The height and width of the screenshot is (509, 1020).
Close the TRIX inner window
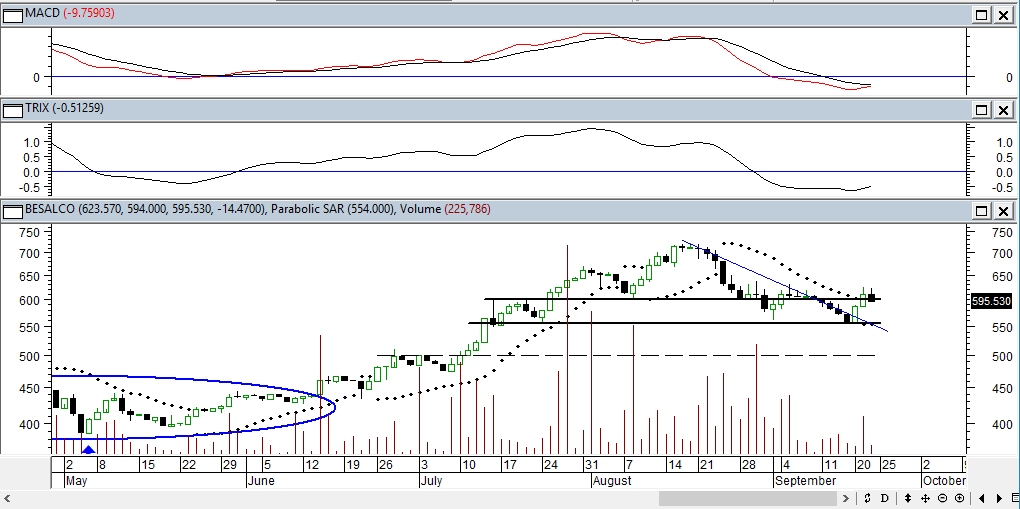(1004, 109)
